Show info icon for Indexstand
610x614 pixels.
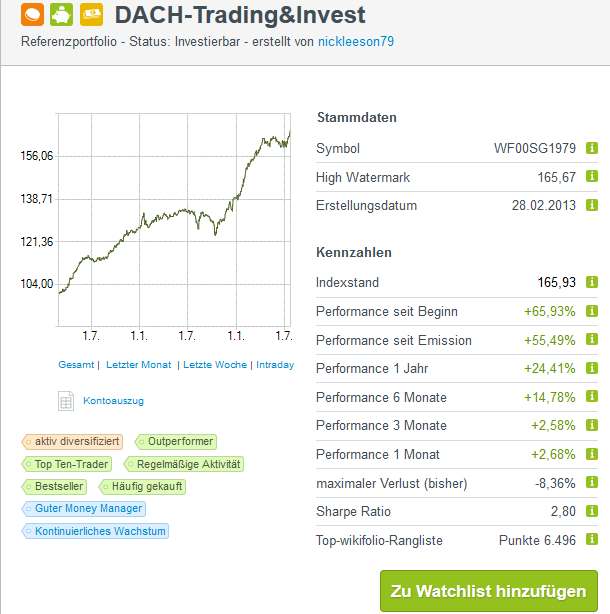coord(592,282)
